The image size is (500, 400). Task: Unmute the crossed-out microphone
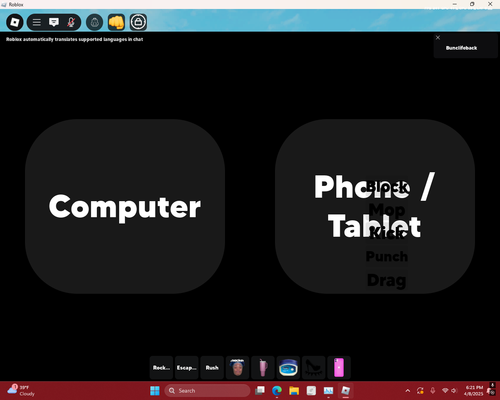tap(71, 22)
